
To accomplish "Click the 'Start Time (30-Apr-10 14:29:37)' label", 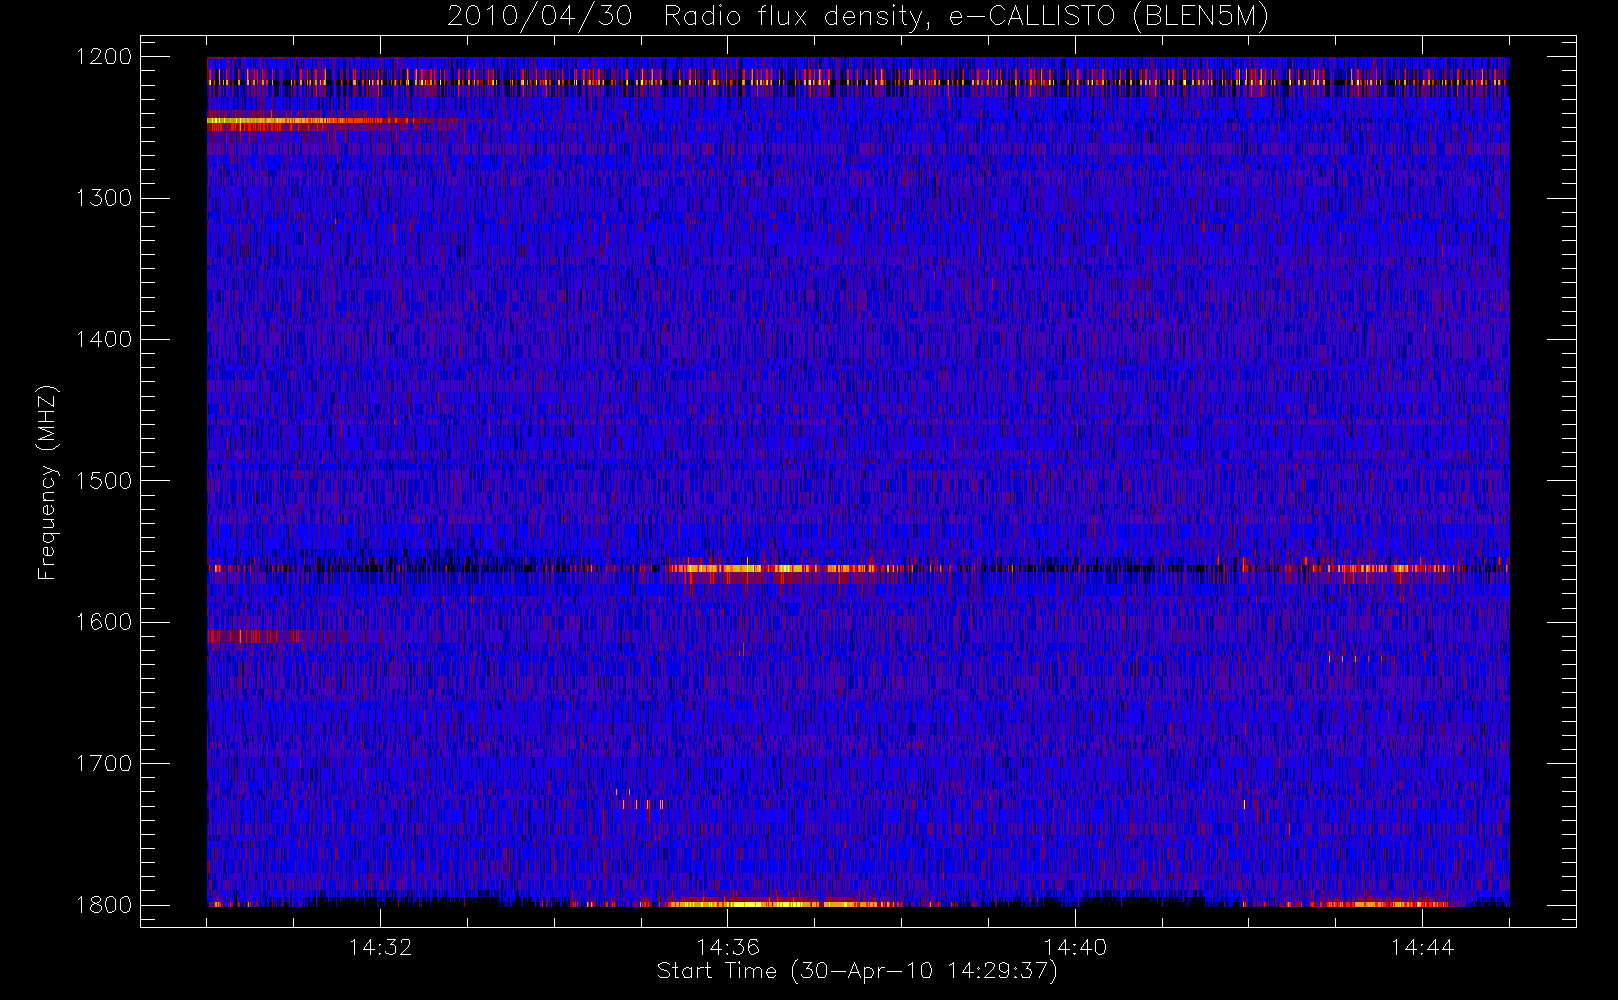I will (x=857, y=971).
